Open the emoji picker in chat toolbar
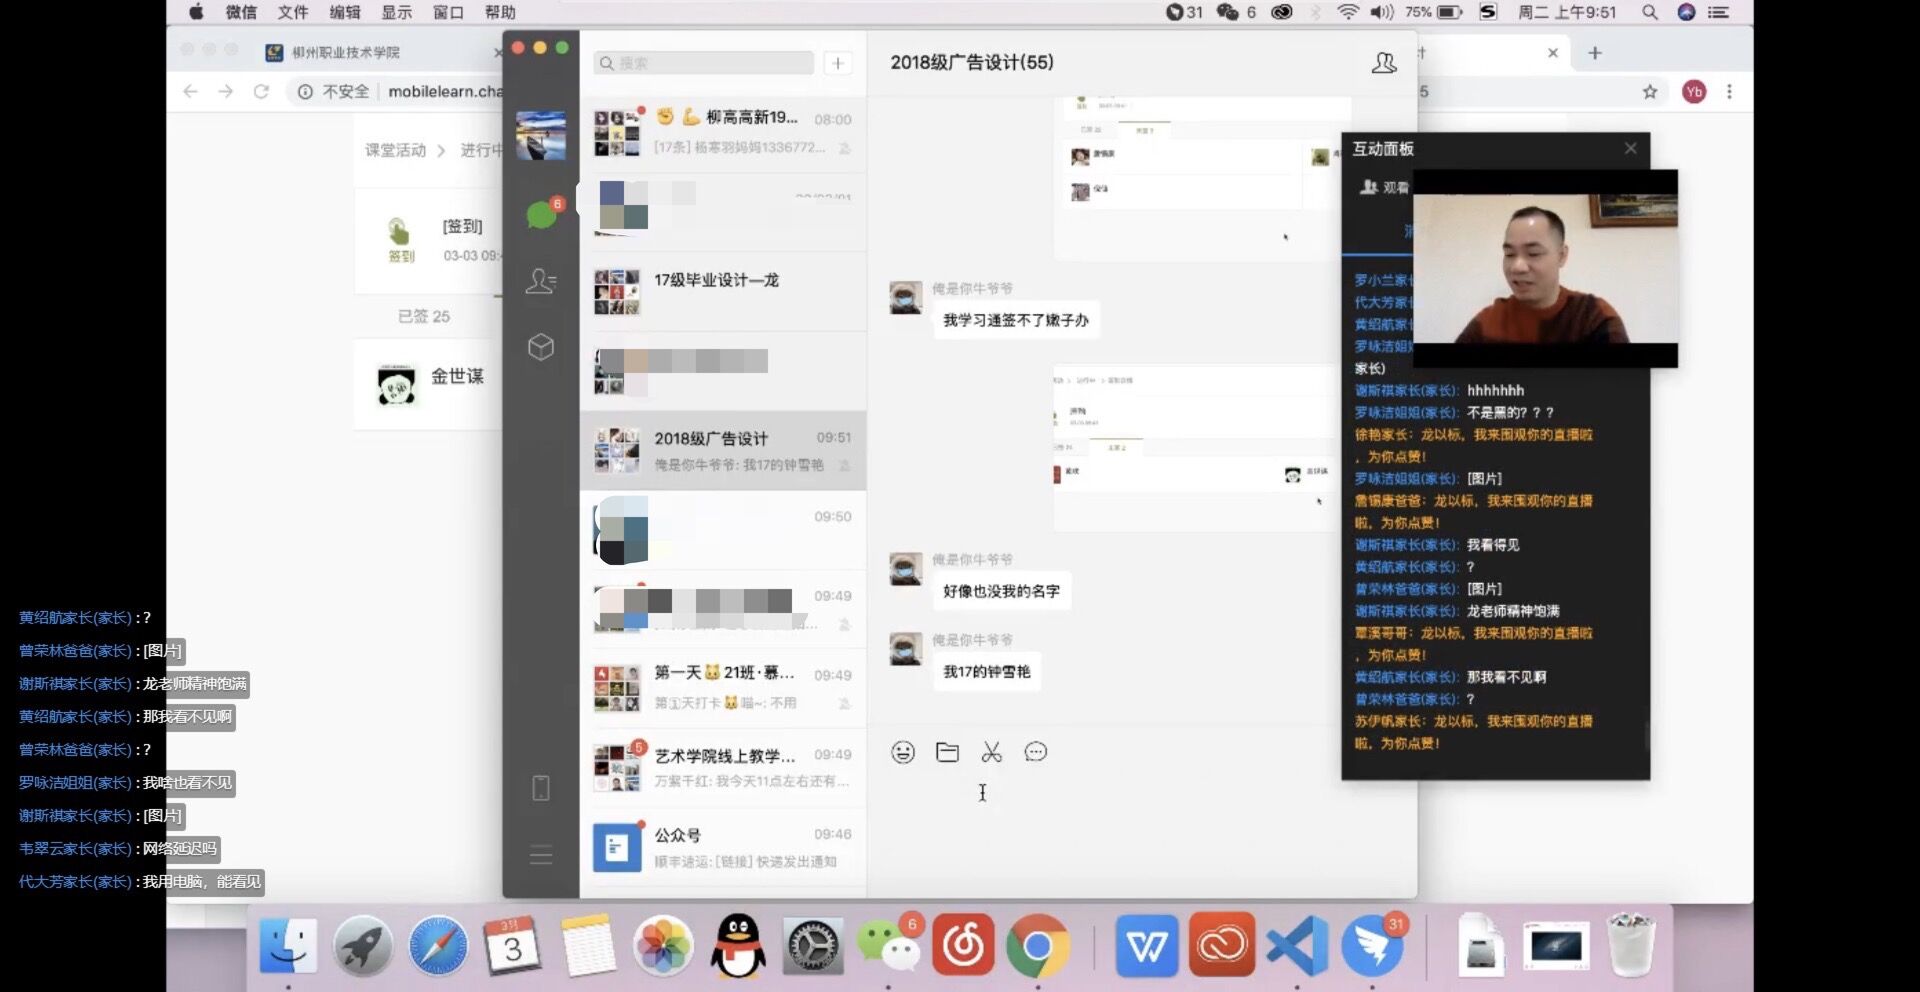The width and height of the screenshot is (1920, 992). coord(903,752)
